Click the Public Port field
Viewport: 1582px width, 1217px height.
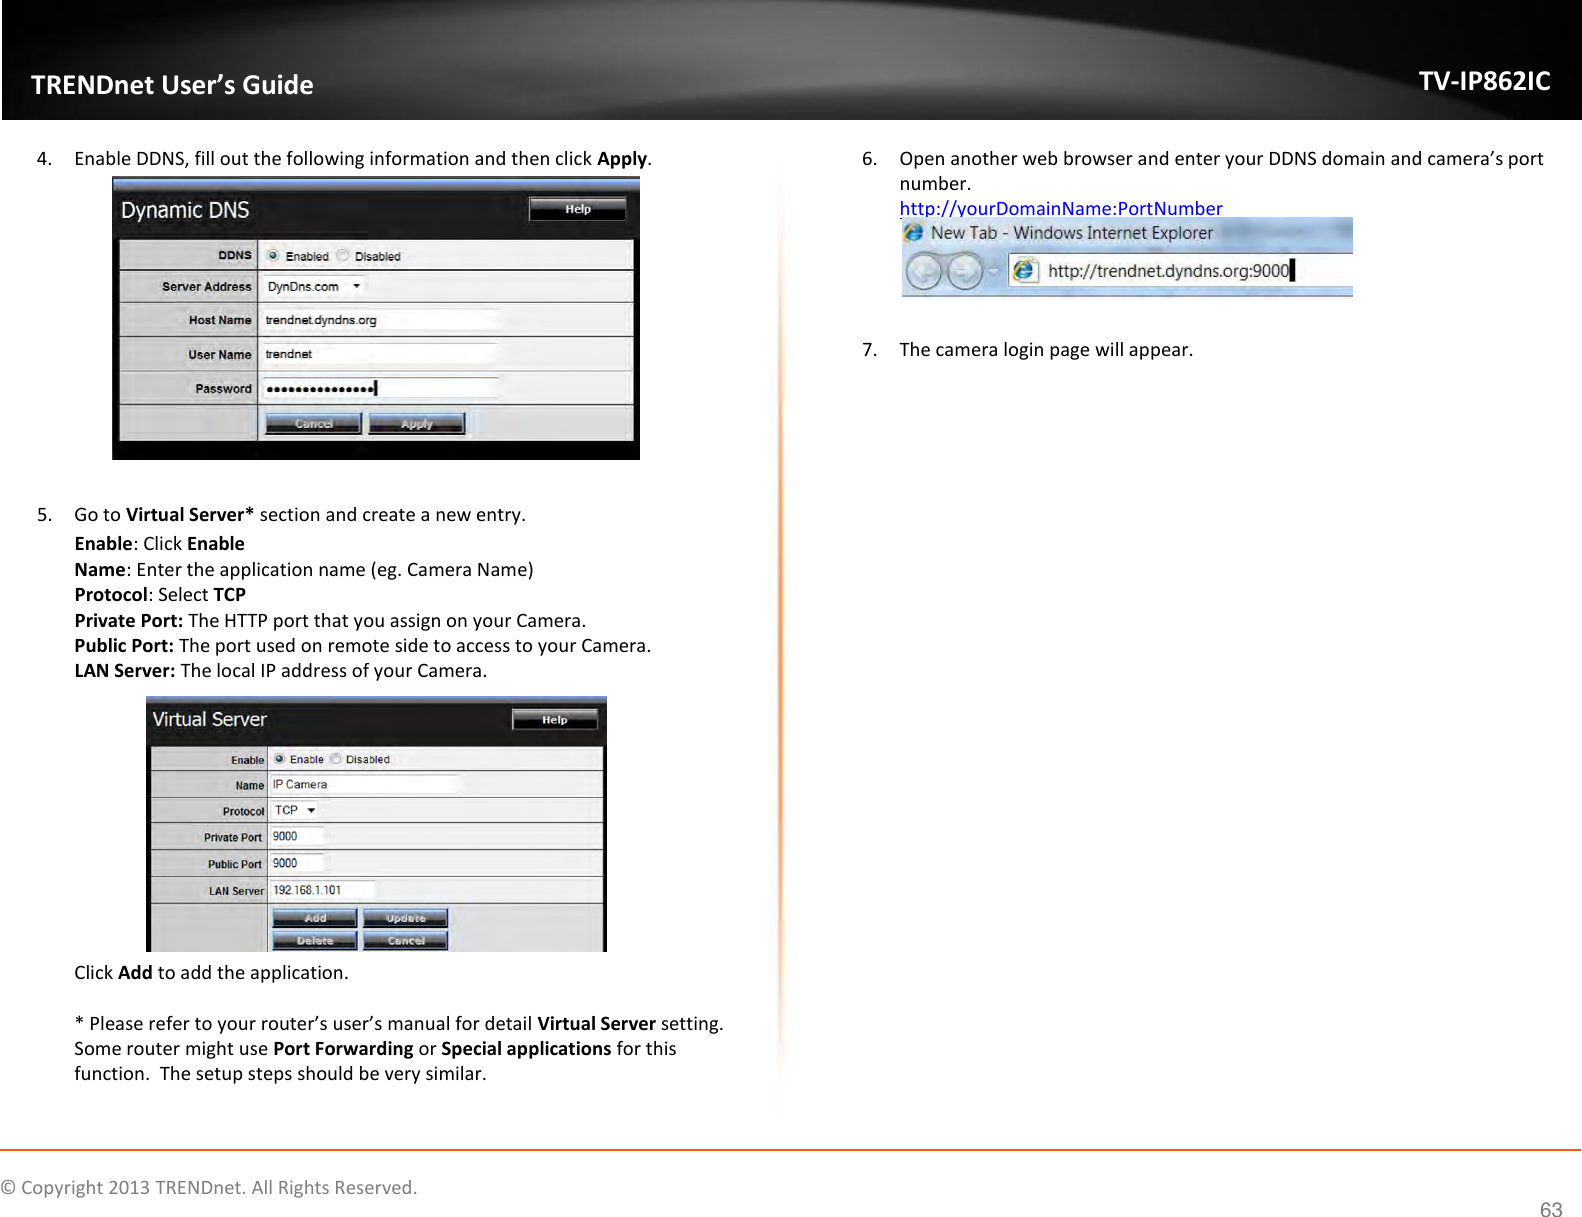coord(297,863)
